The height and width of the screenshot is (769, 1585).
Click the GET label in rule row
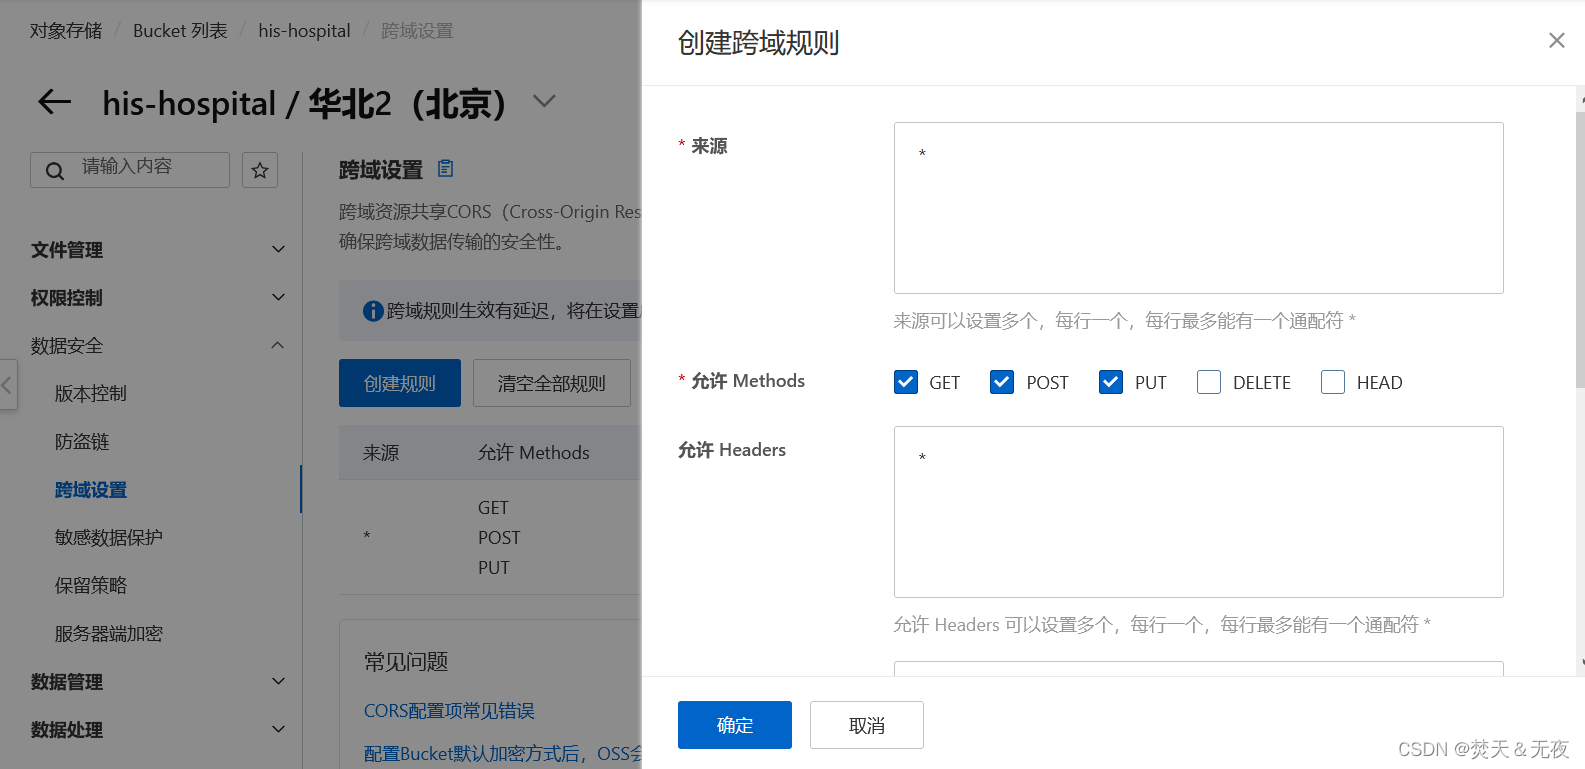(493, 508)
